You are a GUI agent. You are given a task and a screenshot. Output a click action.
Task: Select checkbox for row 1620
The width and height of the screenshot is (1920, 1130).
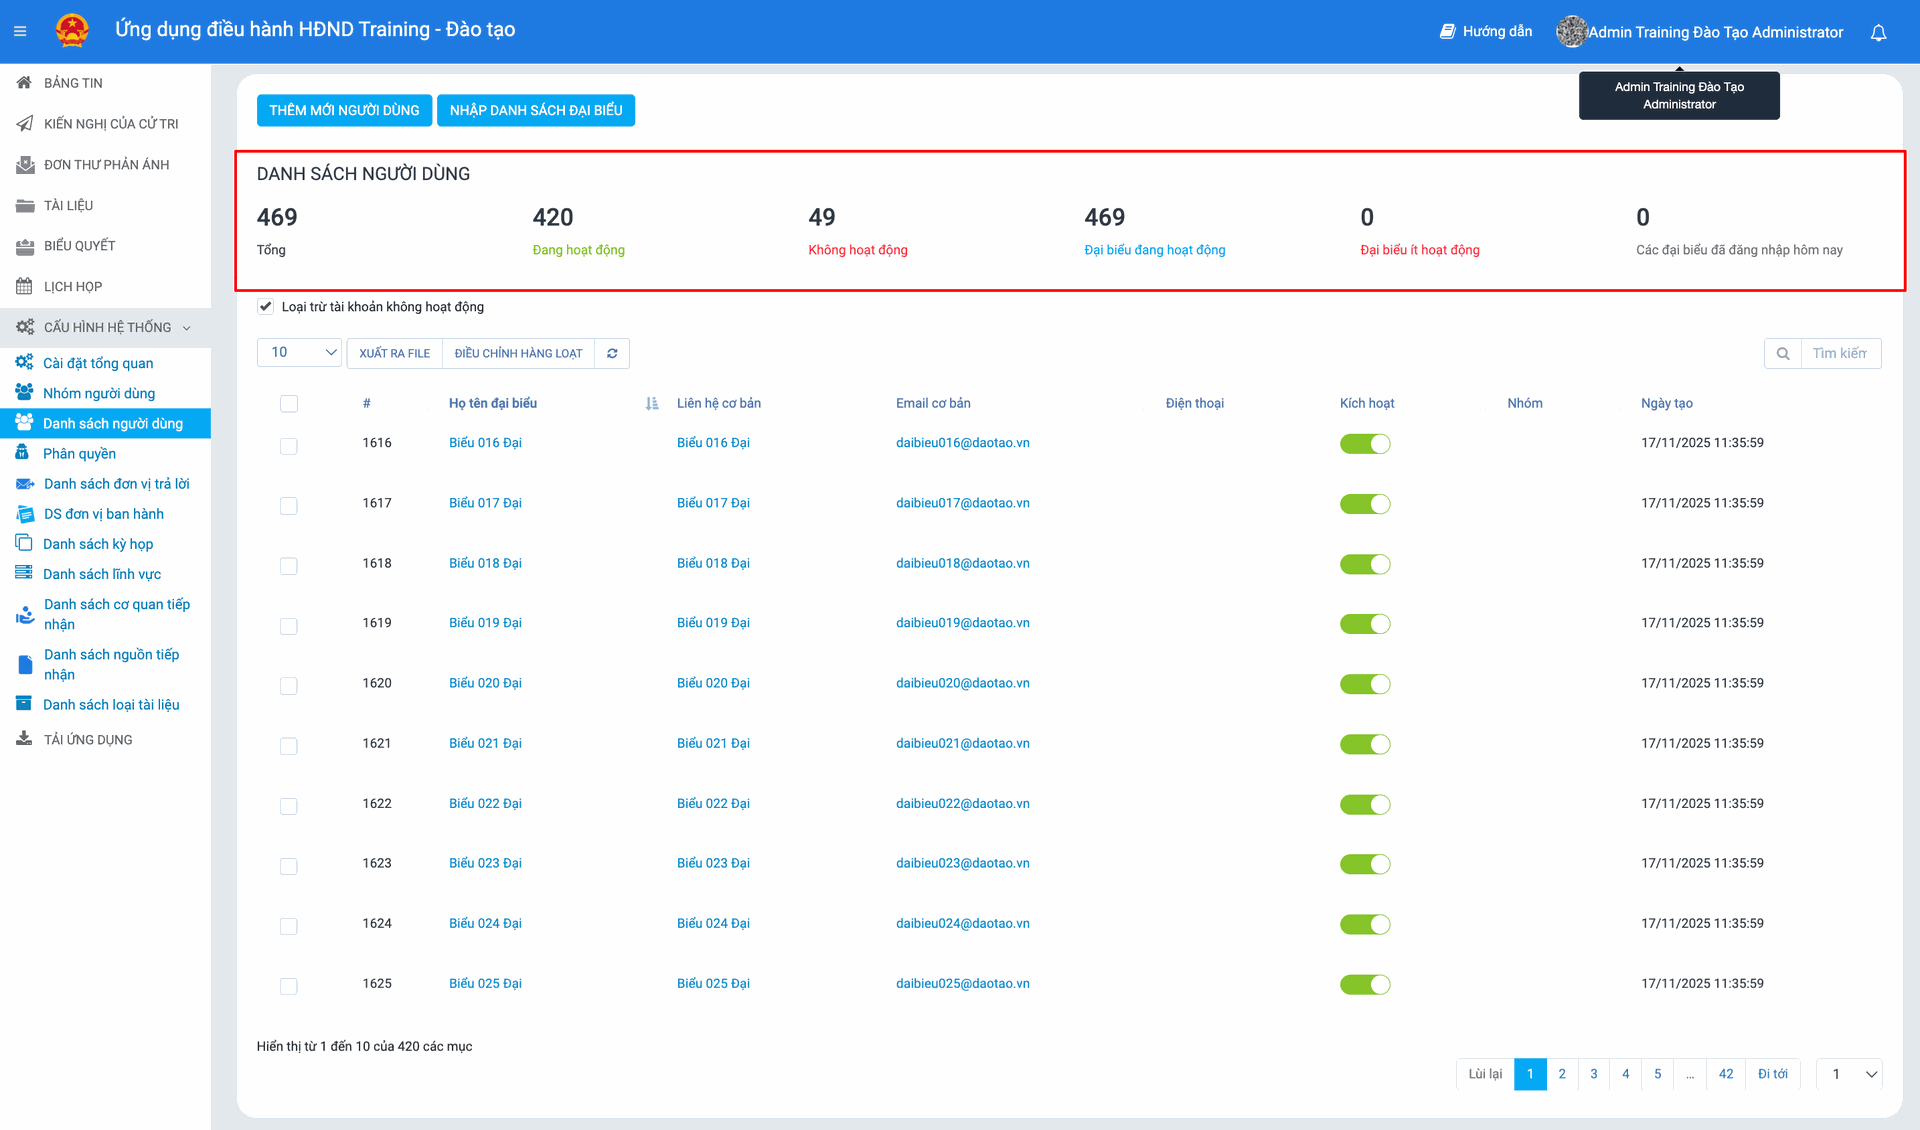pos(289,685)
